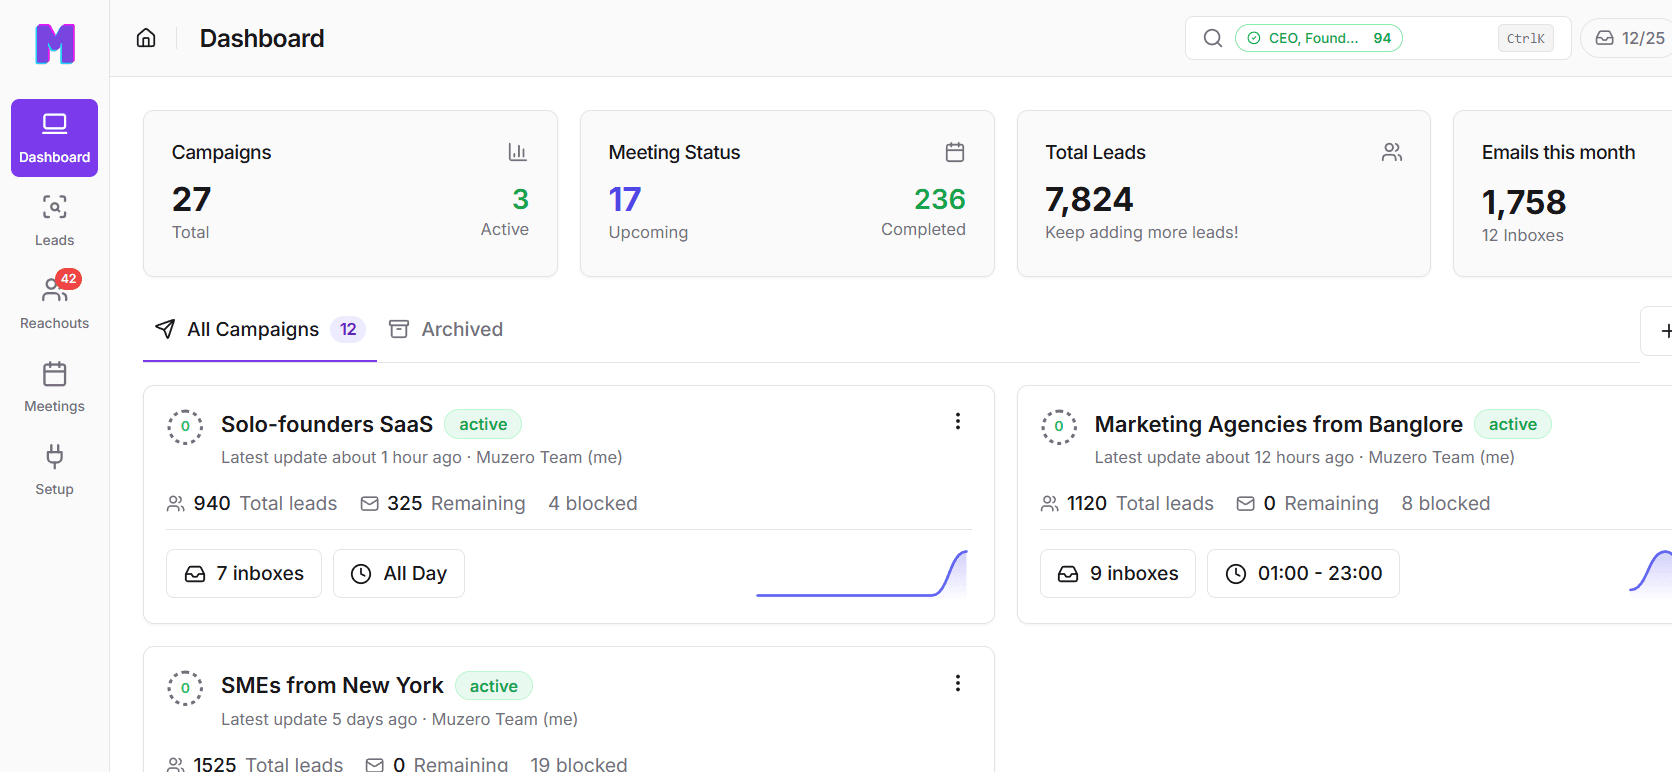Select the All Campaigns tab
The height and width of the screenshot is (772, 1672).
point(260,330)
